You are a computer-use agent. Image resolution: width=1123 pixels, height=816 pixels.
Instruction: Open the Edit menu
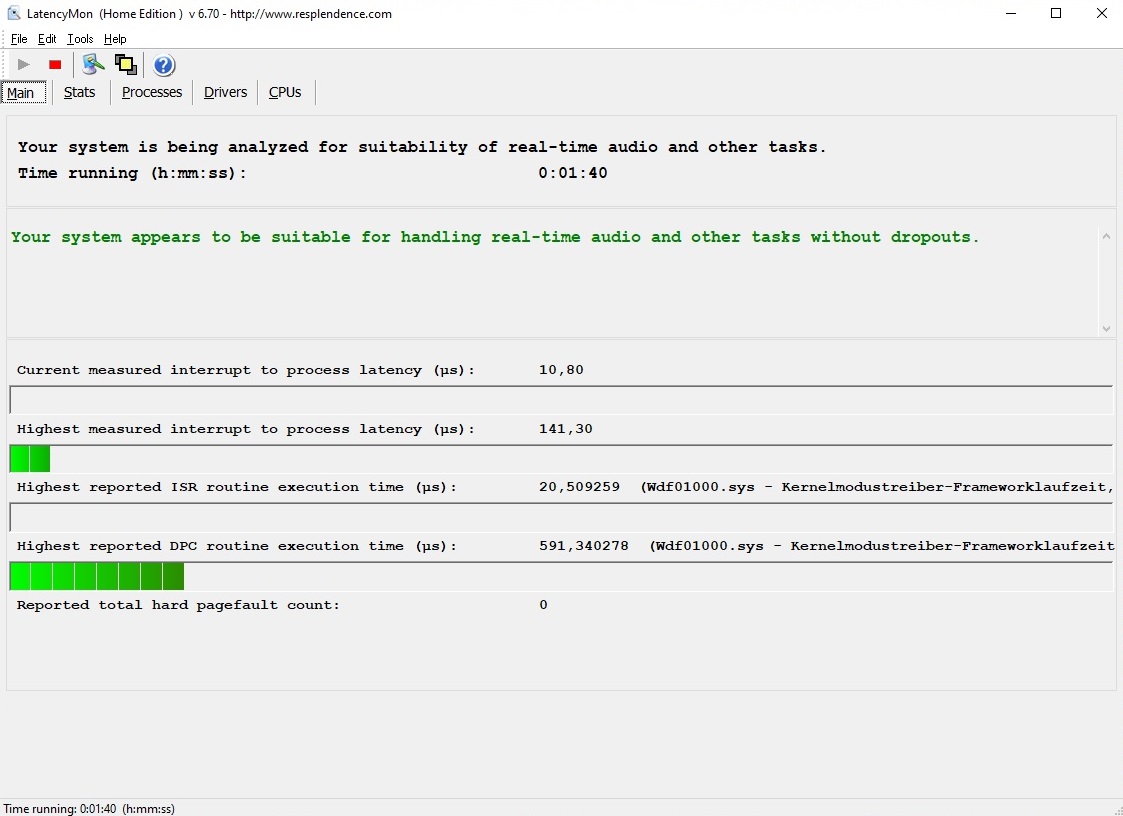point(47,39)
